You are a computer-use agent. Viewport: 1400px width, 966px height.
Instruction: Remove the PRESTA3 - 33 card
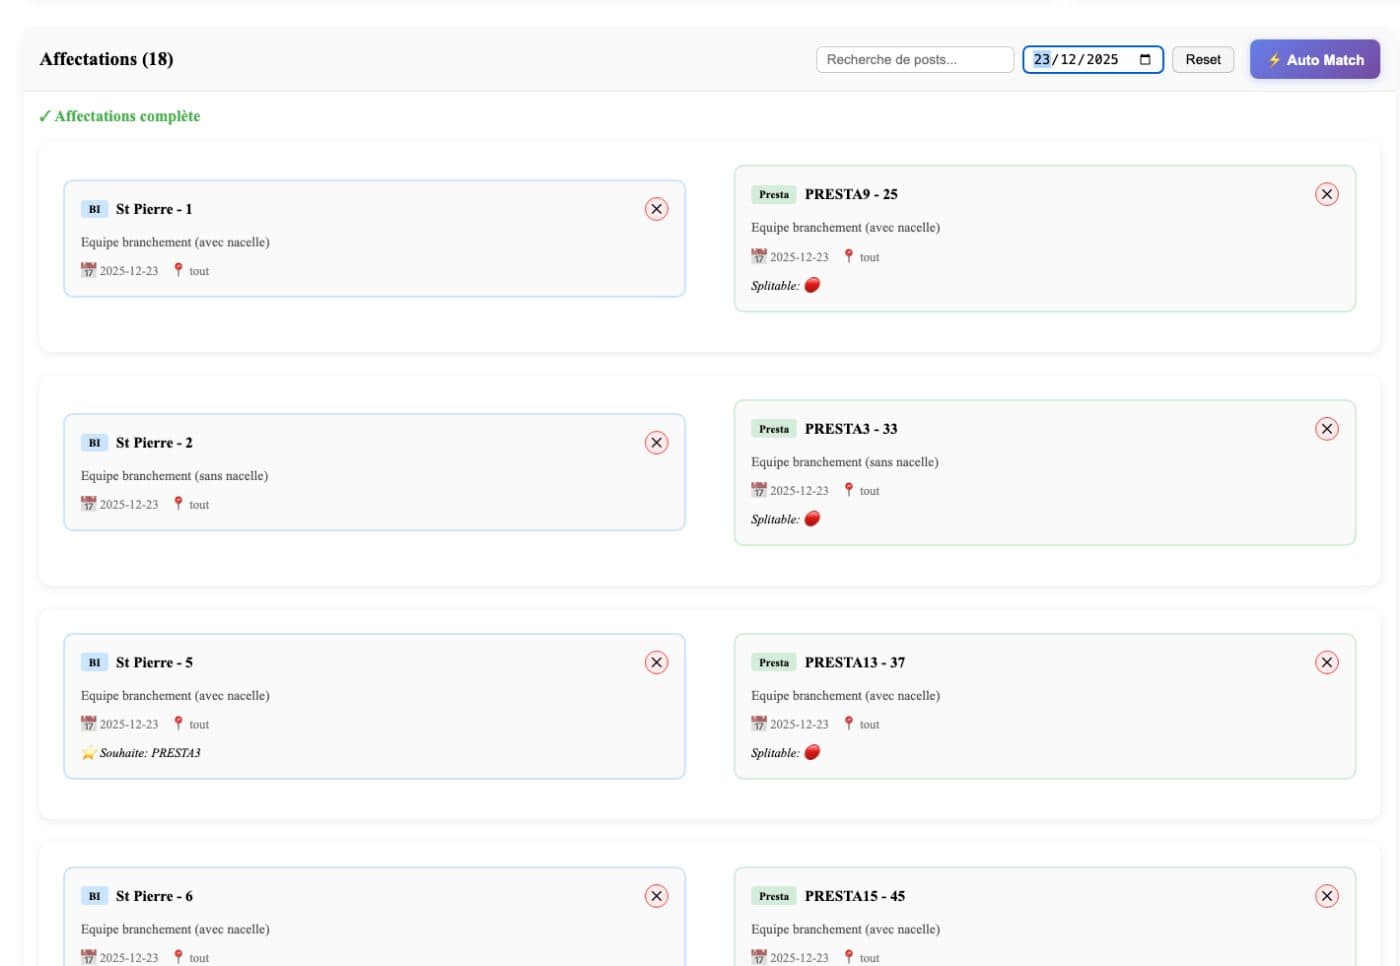(1326, 429)
